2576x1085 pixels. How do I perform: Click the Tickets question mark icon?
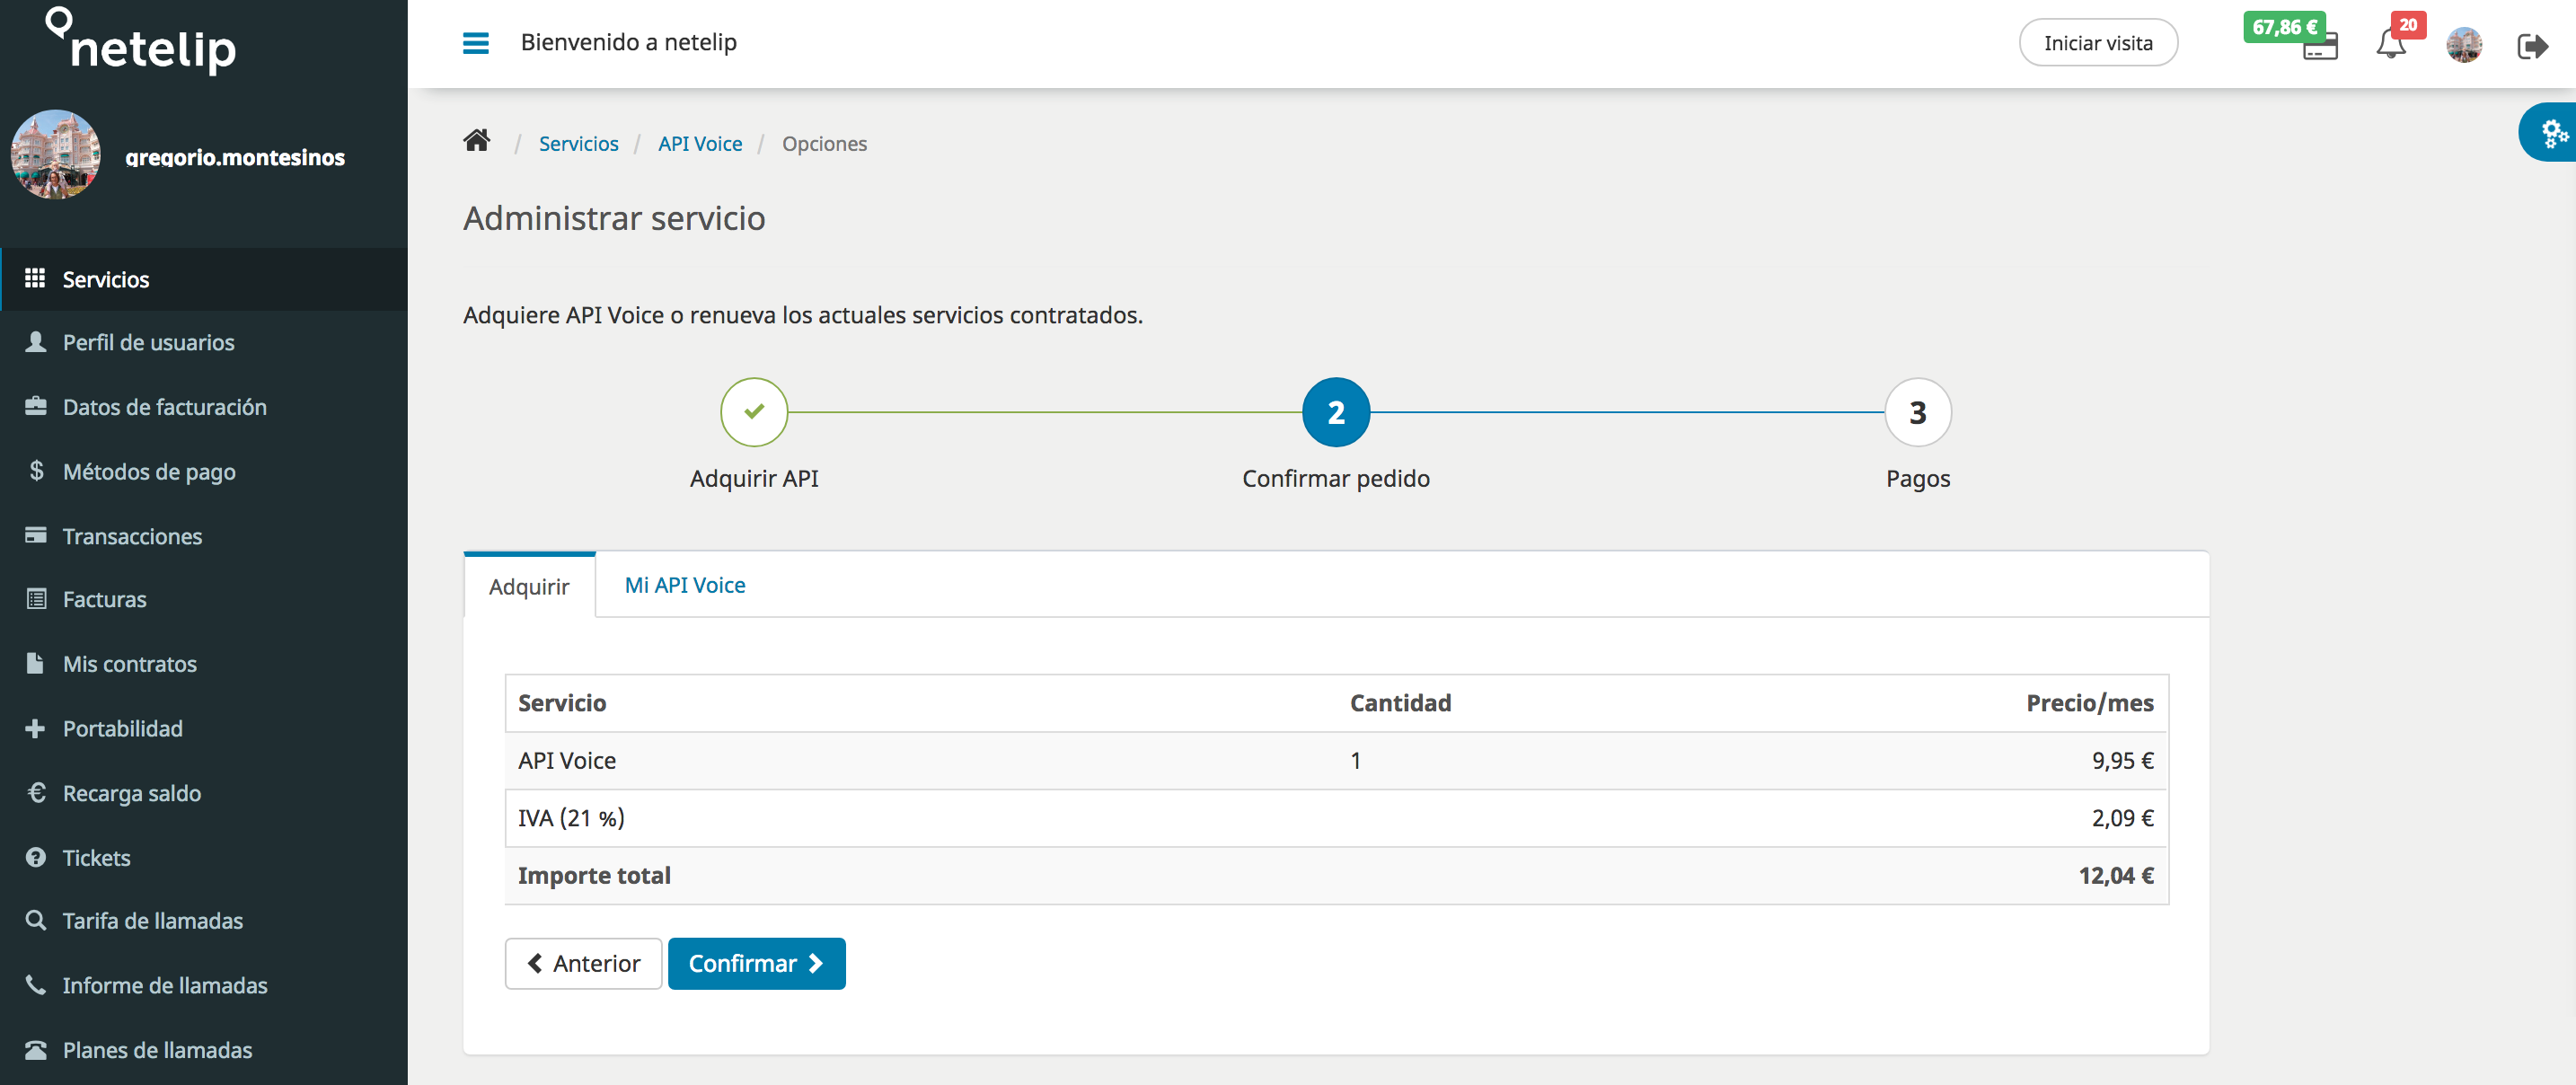pyautogui.click(x=36, y=857)
